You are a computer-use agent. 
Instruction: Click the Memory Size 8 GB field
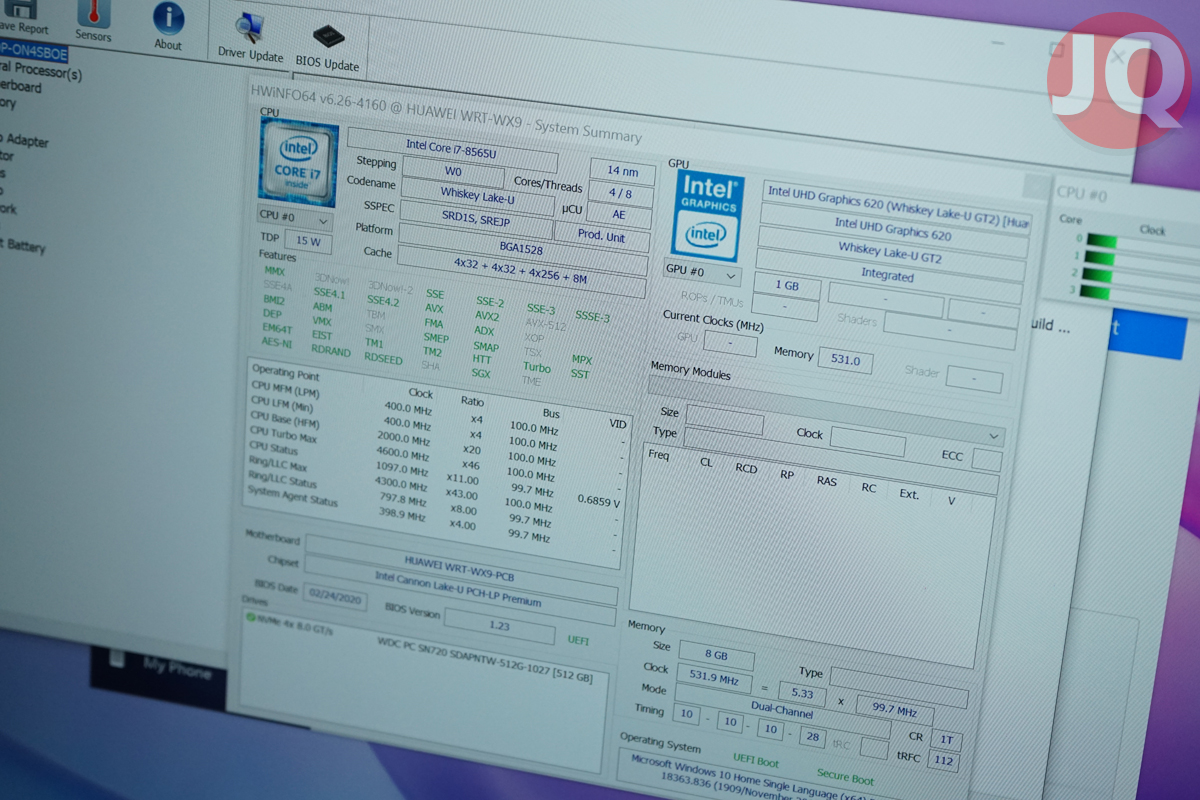coord(715,654)
